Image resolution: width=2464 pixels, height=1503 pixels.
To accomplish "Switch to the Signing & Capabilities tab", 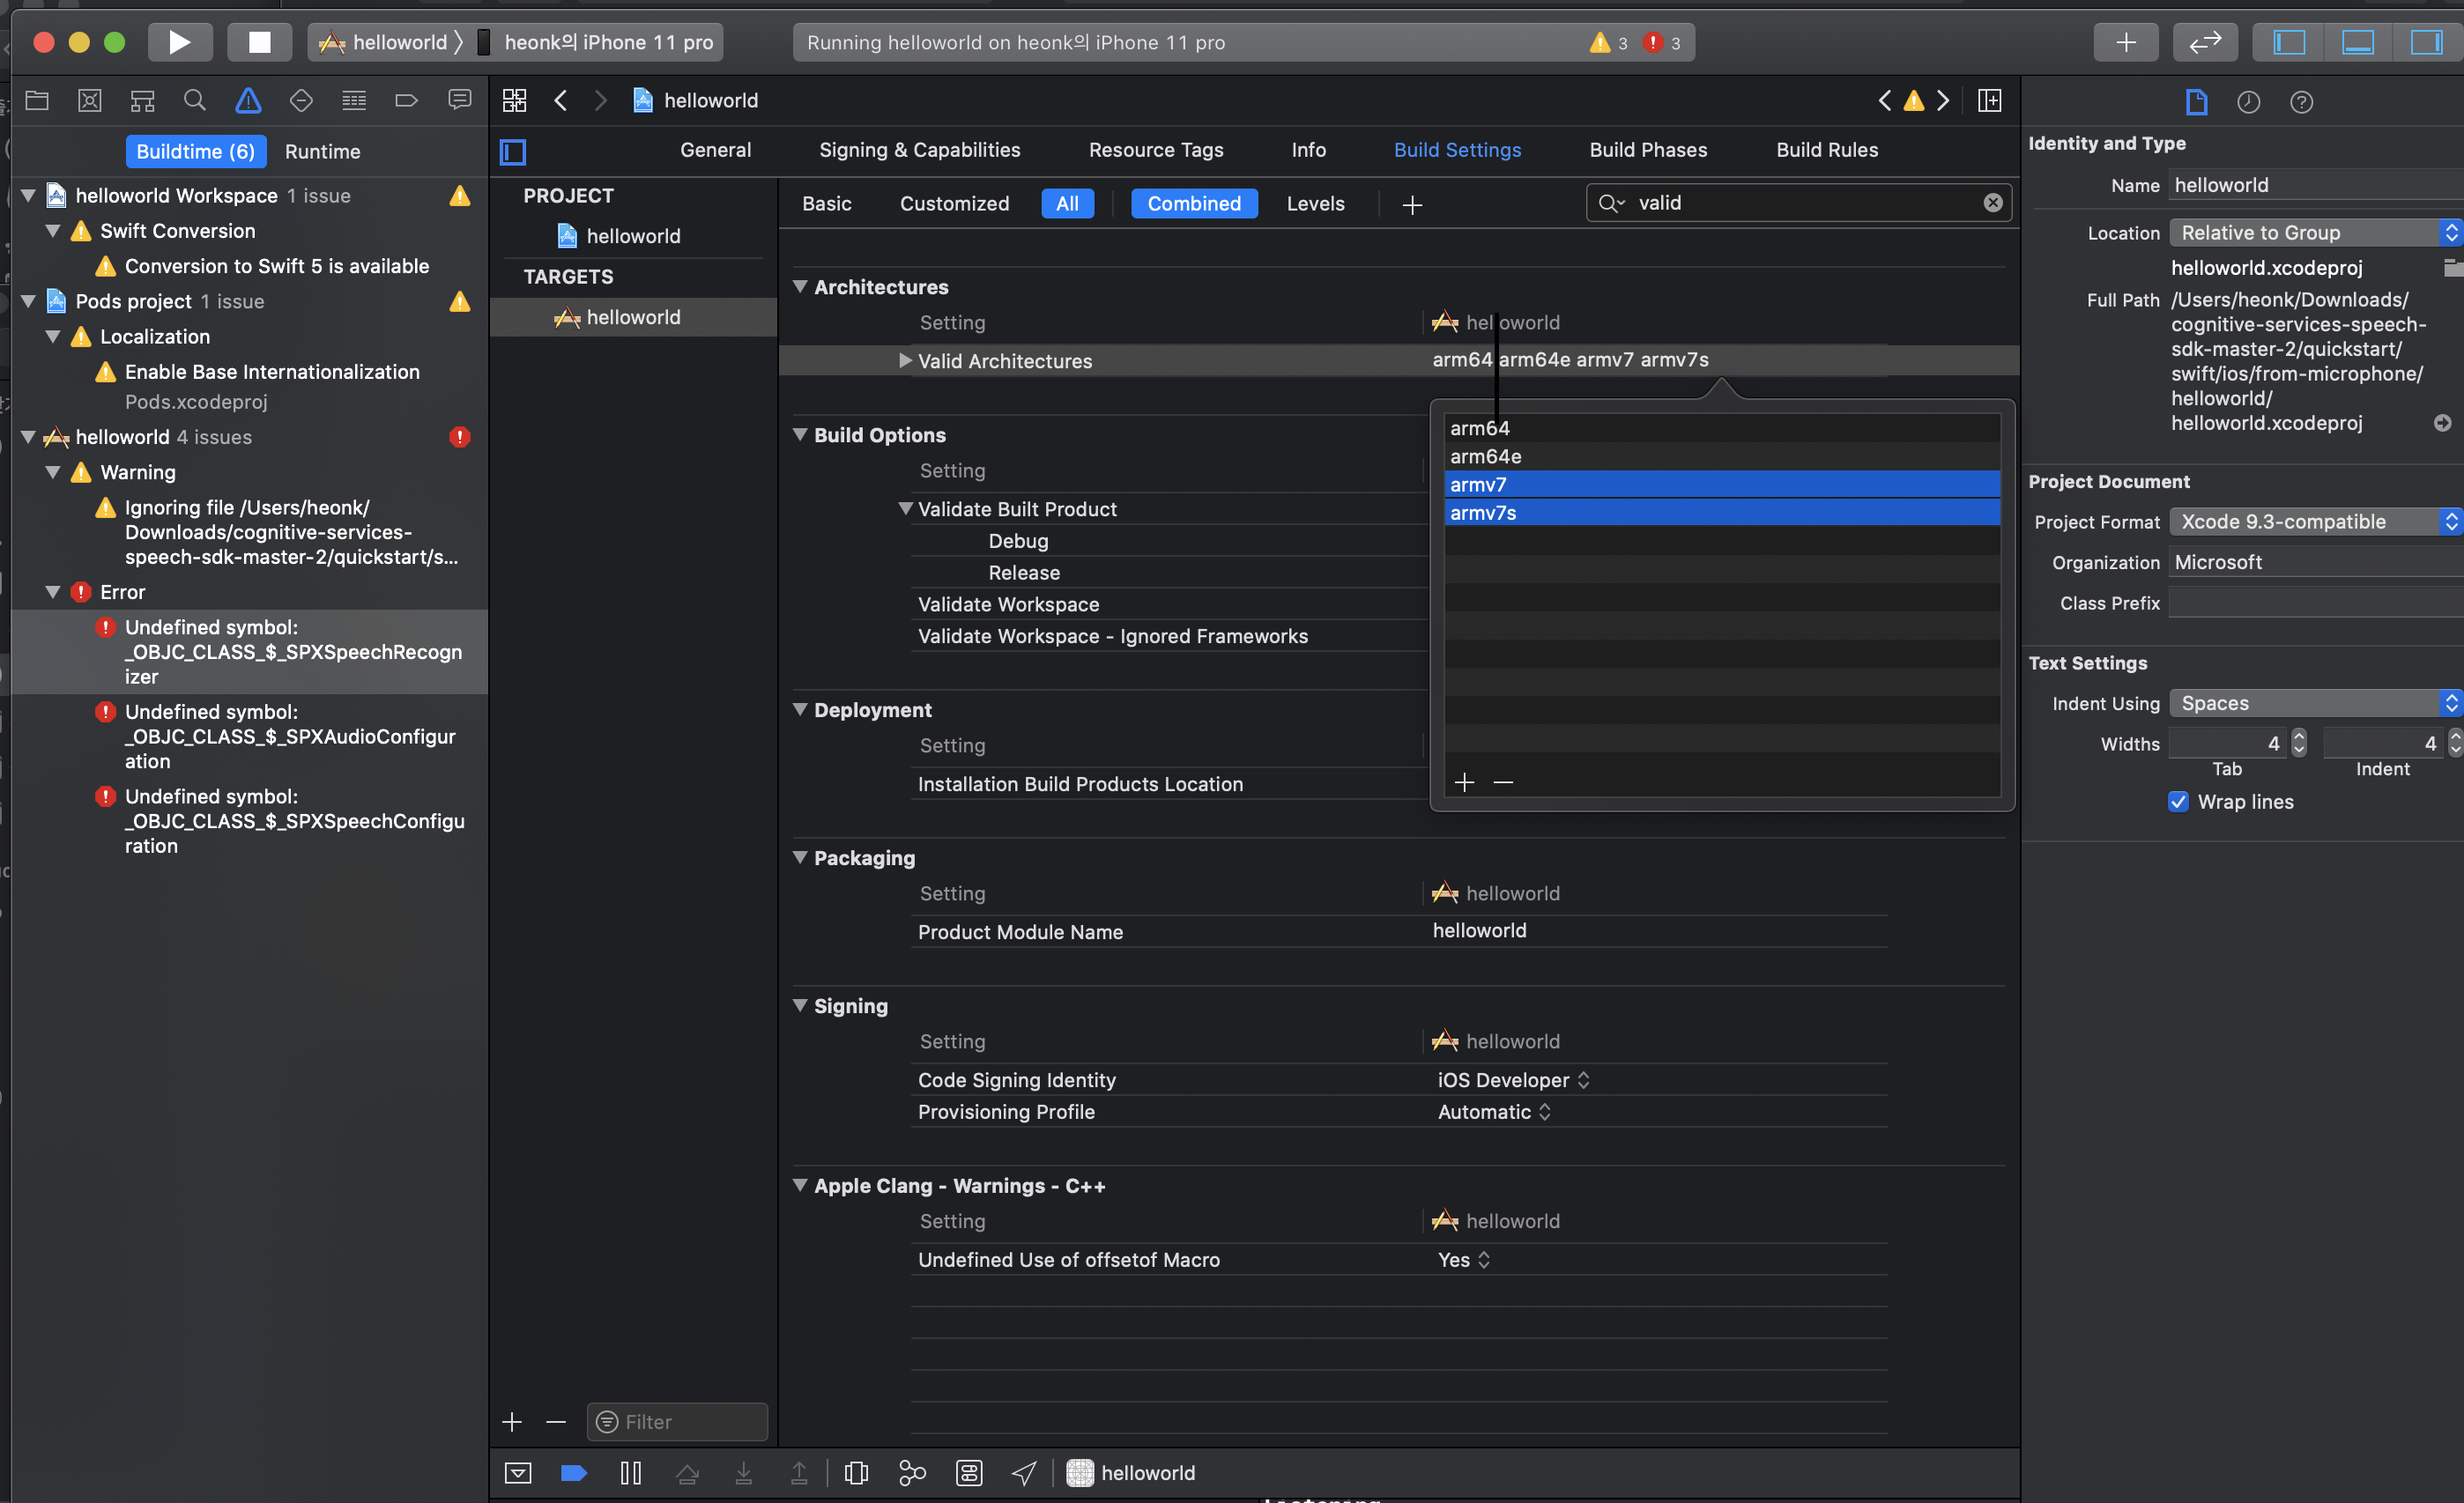I will 919,150.
